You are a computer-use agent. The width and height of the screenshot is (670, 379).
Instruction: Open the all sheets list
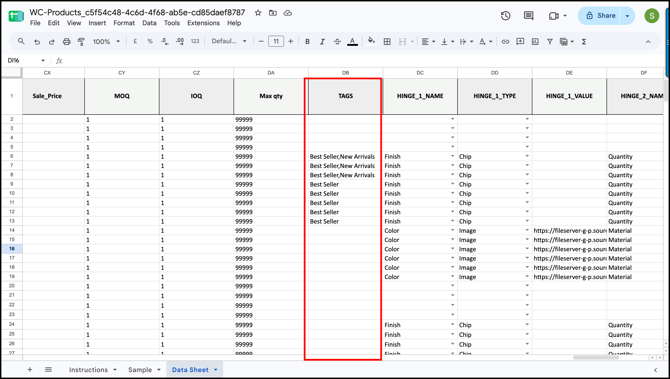click(x=48, y=370)
